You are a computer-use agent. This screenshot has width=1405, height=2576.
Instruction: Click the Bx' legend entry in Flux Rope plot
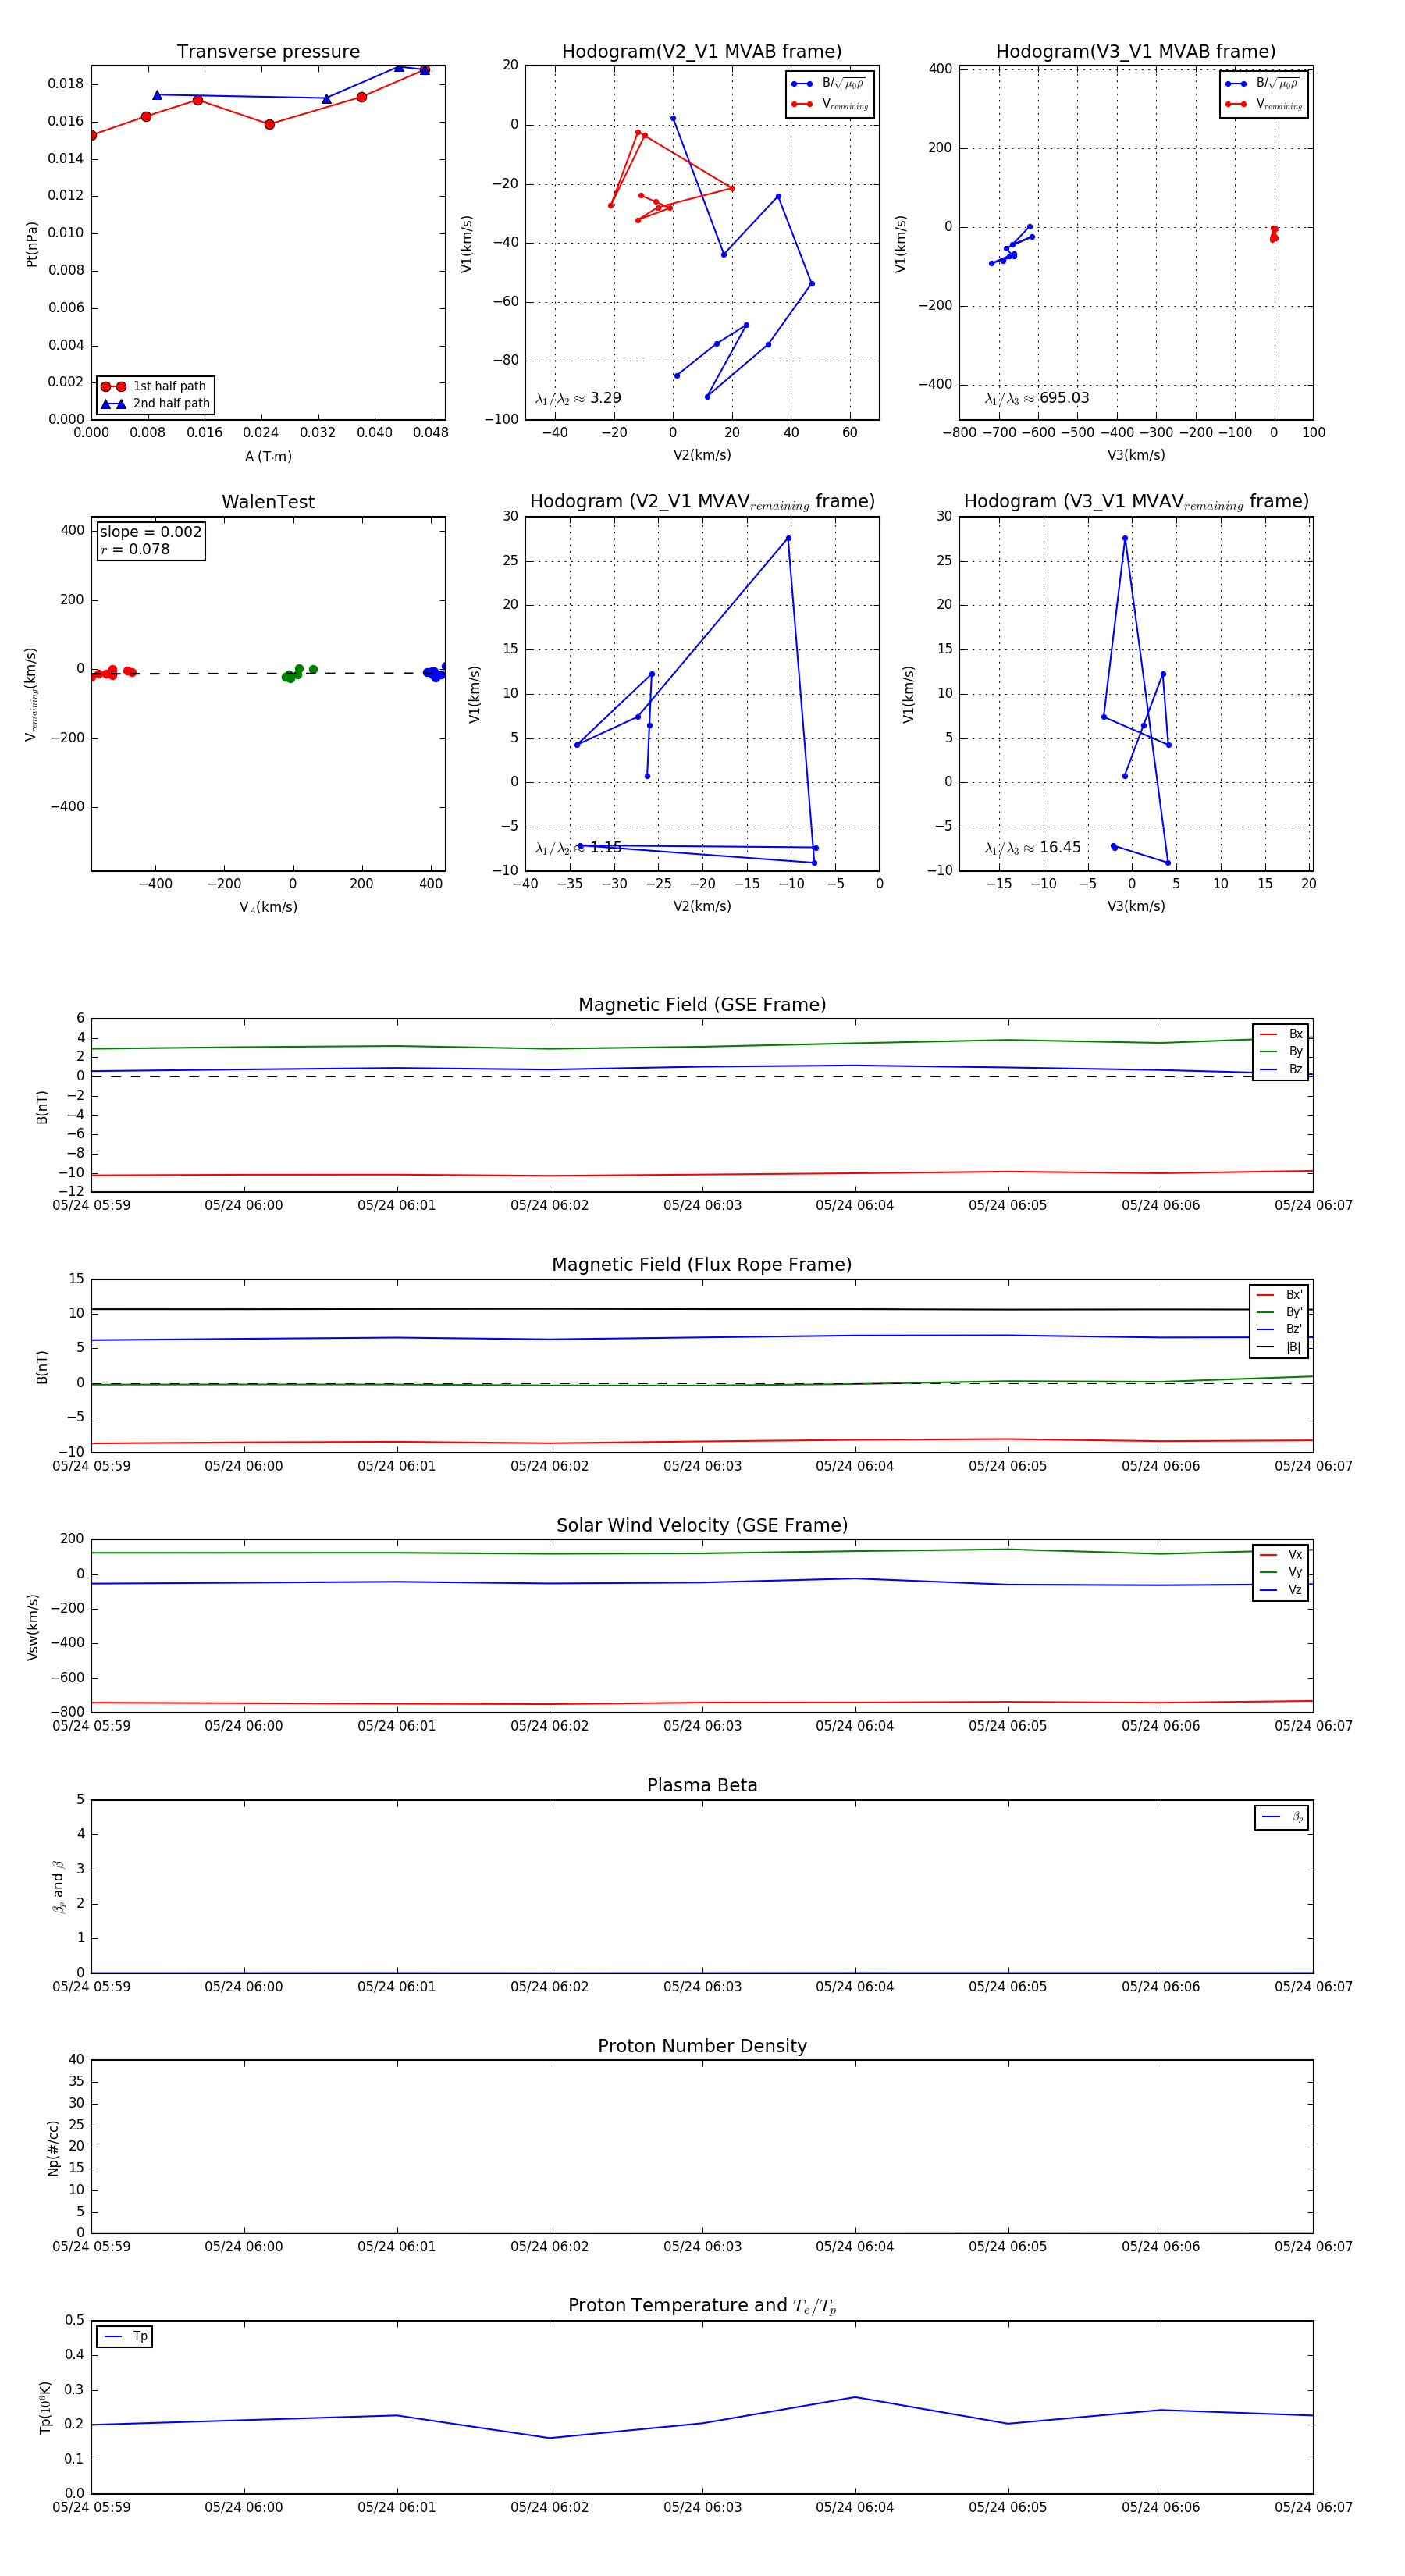(1279, 1295)
